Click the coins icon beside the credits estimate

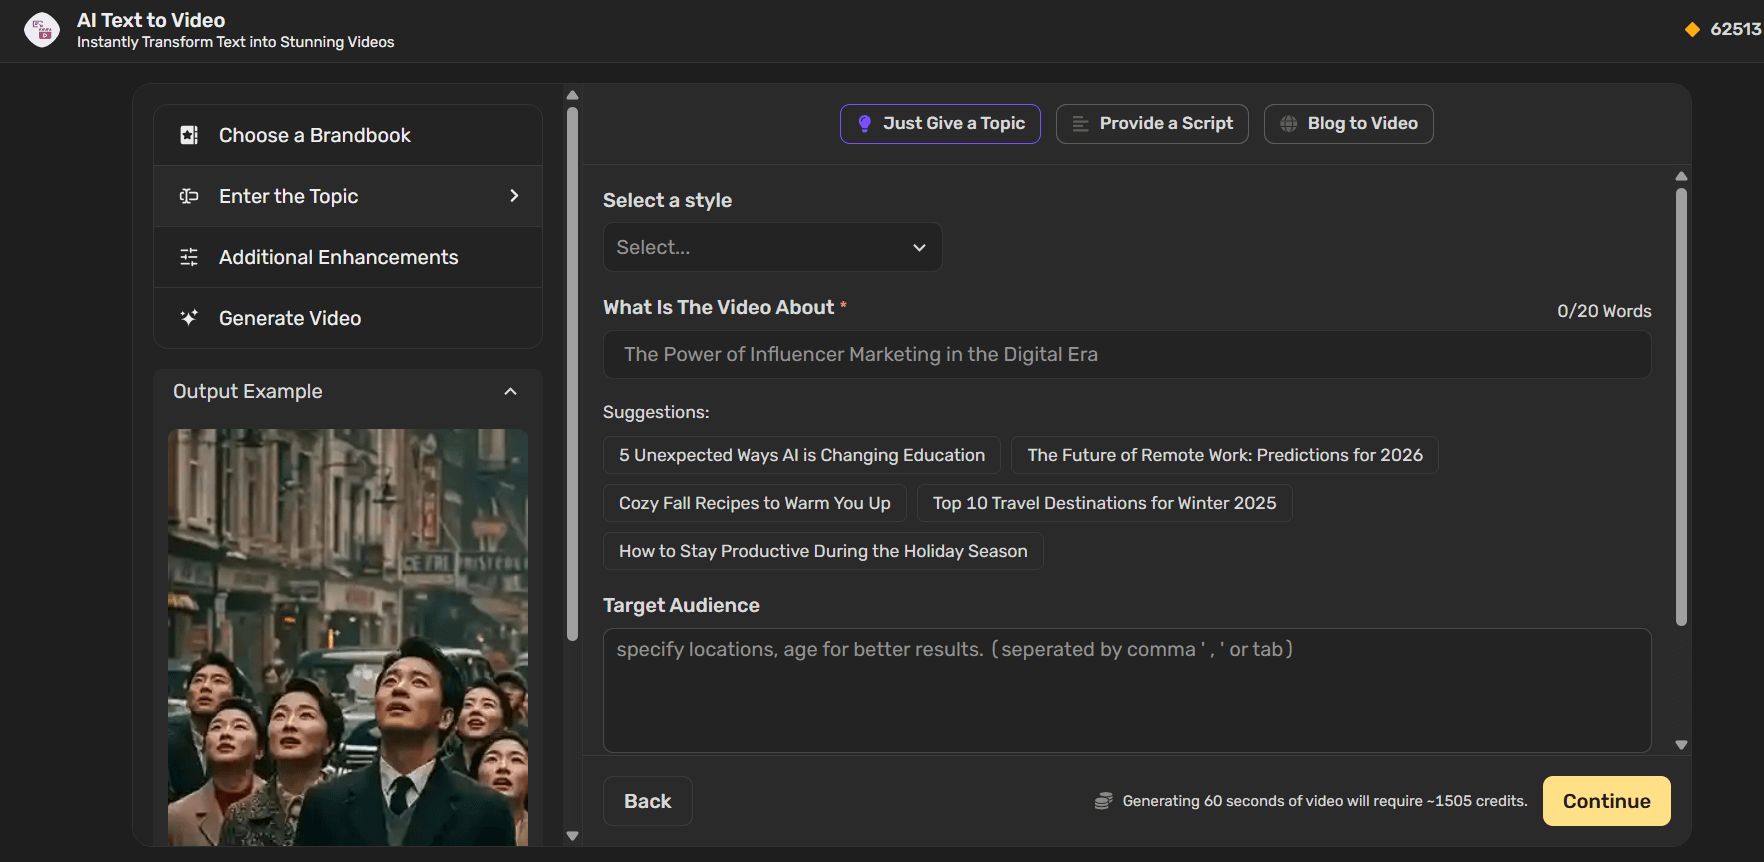pos(1103,801)
